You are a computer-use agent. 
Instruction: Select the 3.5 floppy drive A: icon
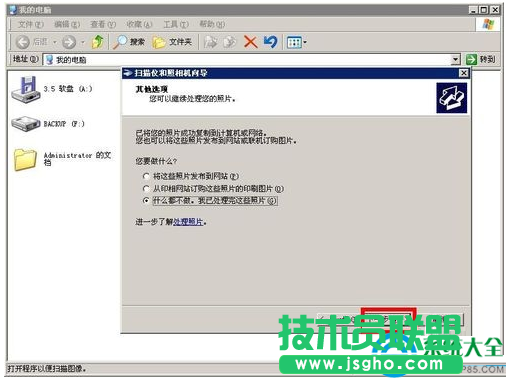[26, 89]
